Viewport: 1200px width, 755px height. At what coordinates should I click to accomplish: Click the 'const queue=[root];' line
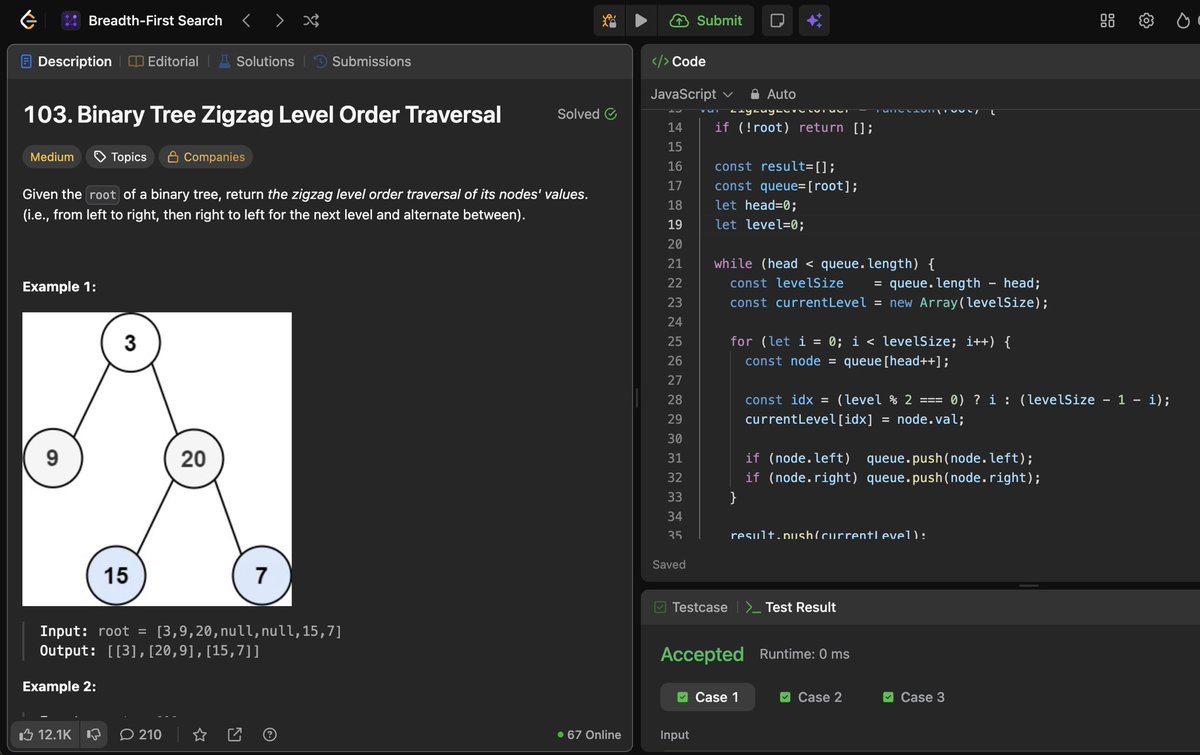786,185
